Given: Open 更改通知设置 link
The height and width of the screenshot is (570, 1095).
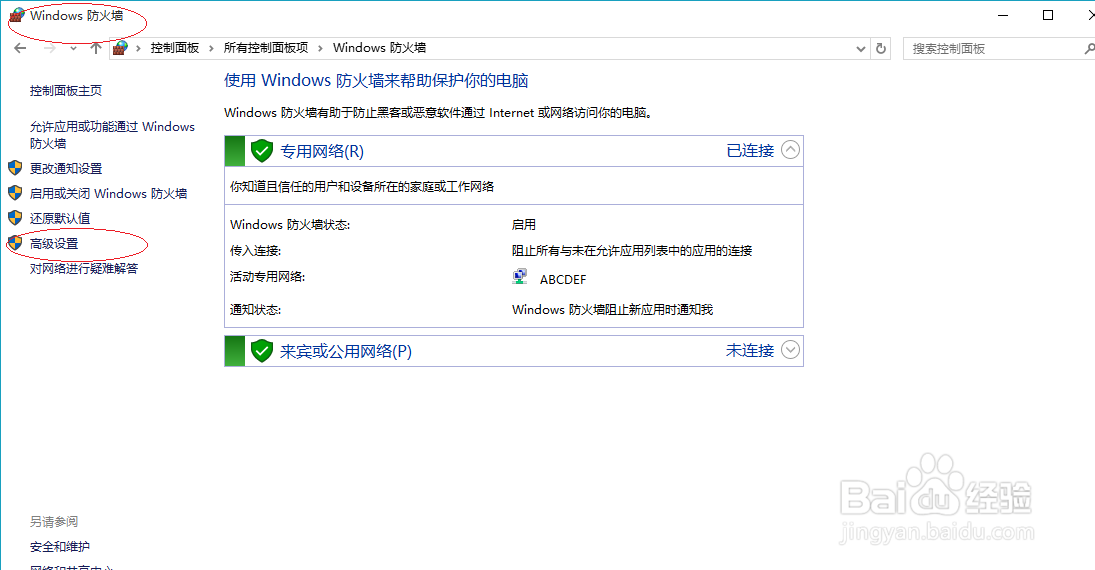Looking at the screenshot, I should (66, 168).
